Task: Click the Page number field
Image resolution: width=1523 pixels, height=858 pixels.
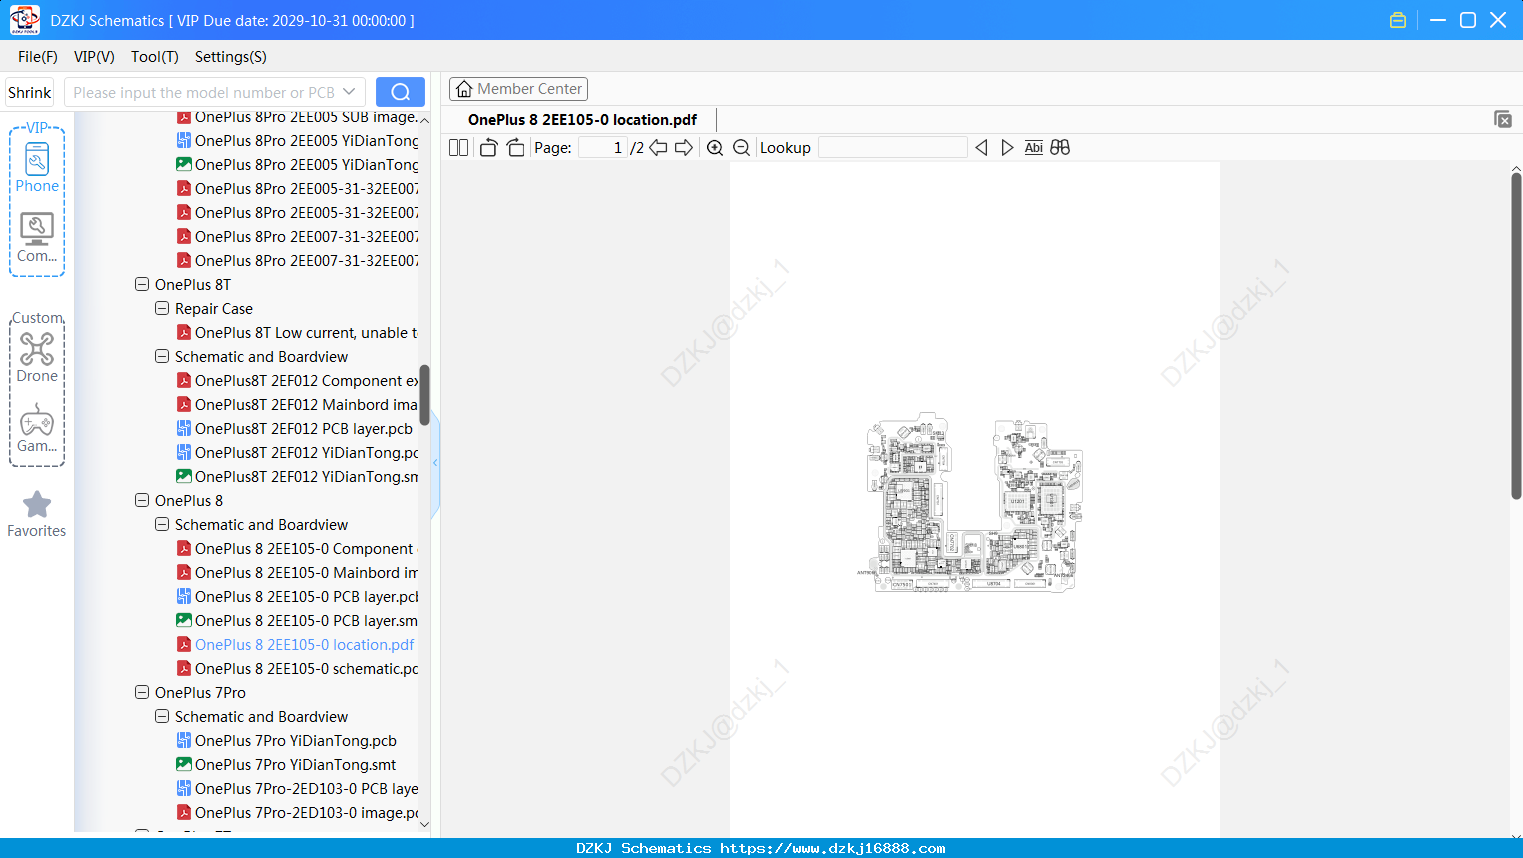Action: tap(602, 147)
